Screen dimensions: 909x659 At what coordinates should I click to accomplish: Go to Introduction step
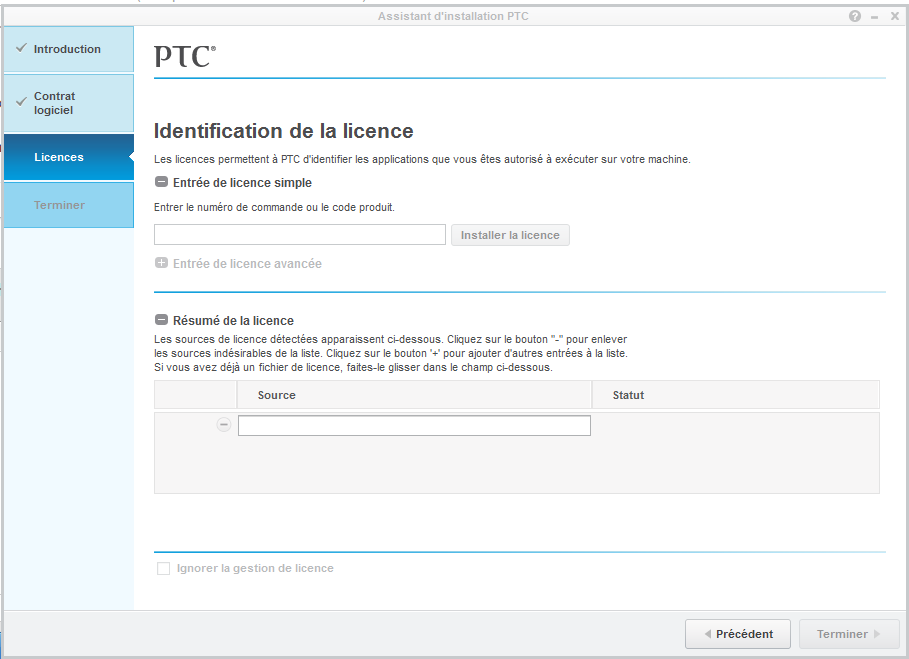[68, 49]
